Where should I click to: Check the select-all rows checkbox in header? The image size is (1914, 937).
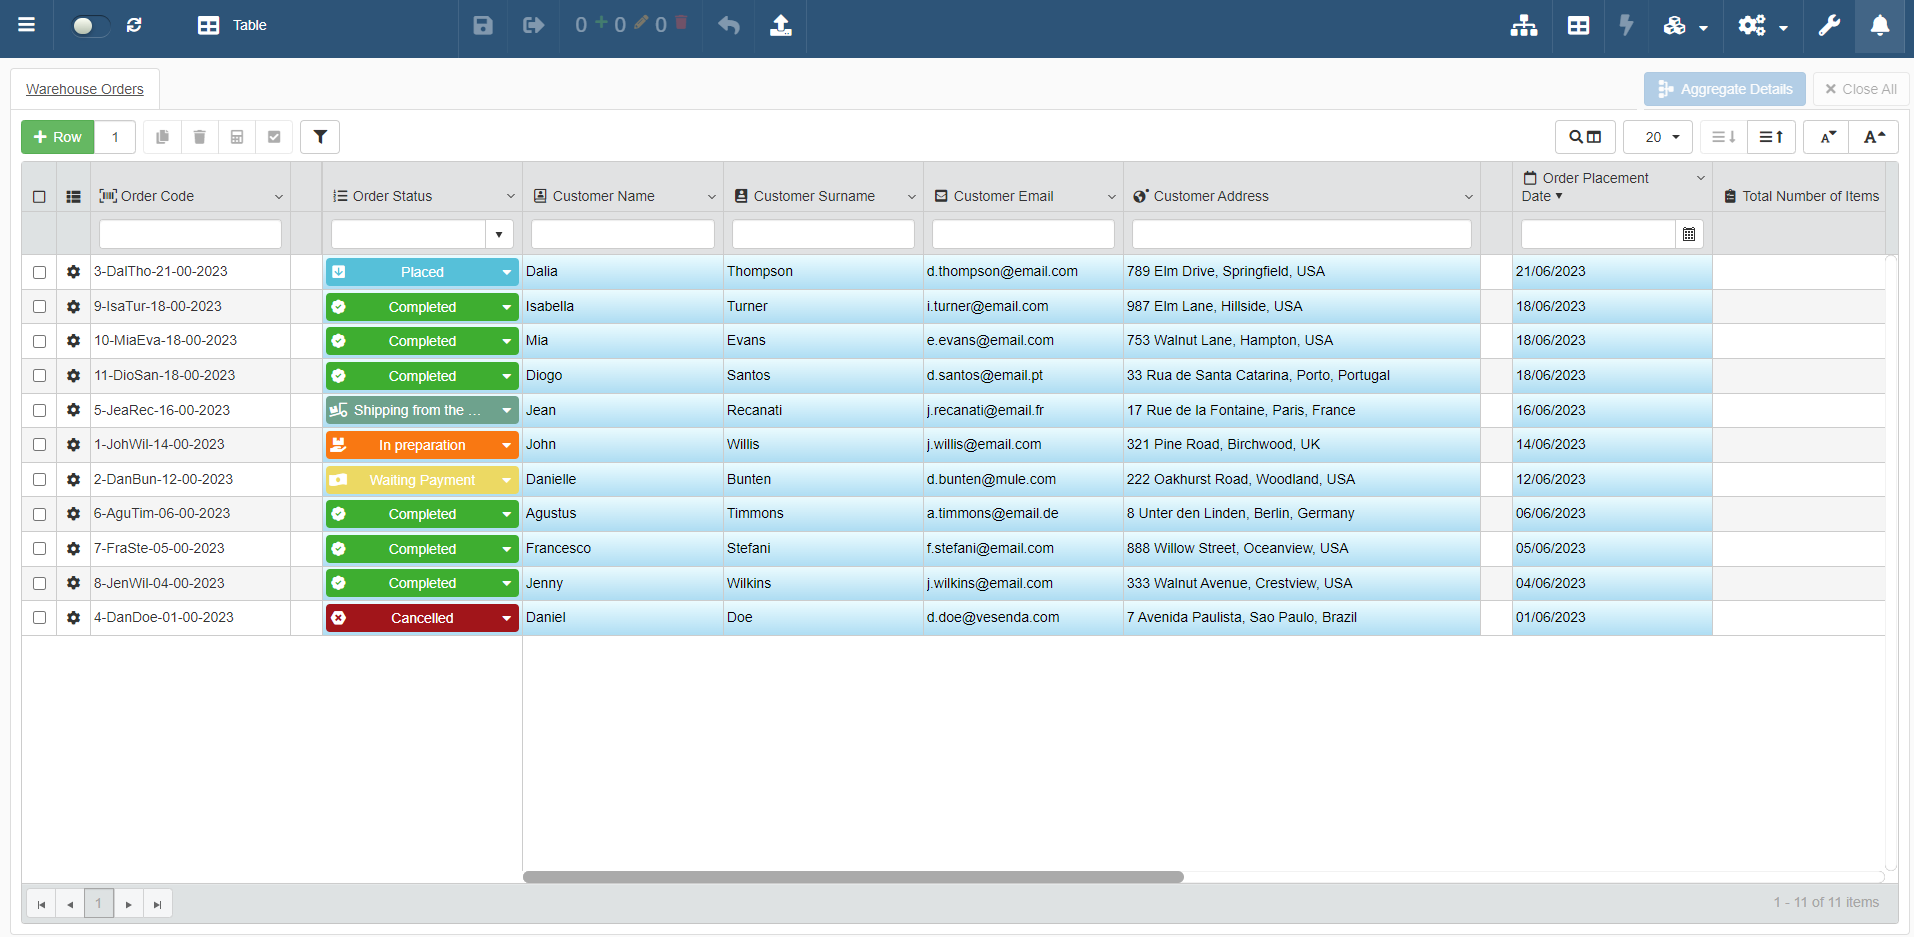click(39, 197)
